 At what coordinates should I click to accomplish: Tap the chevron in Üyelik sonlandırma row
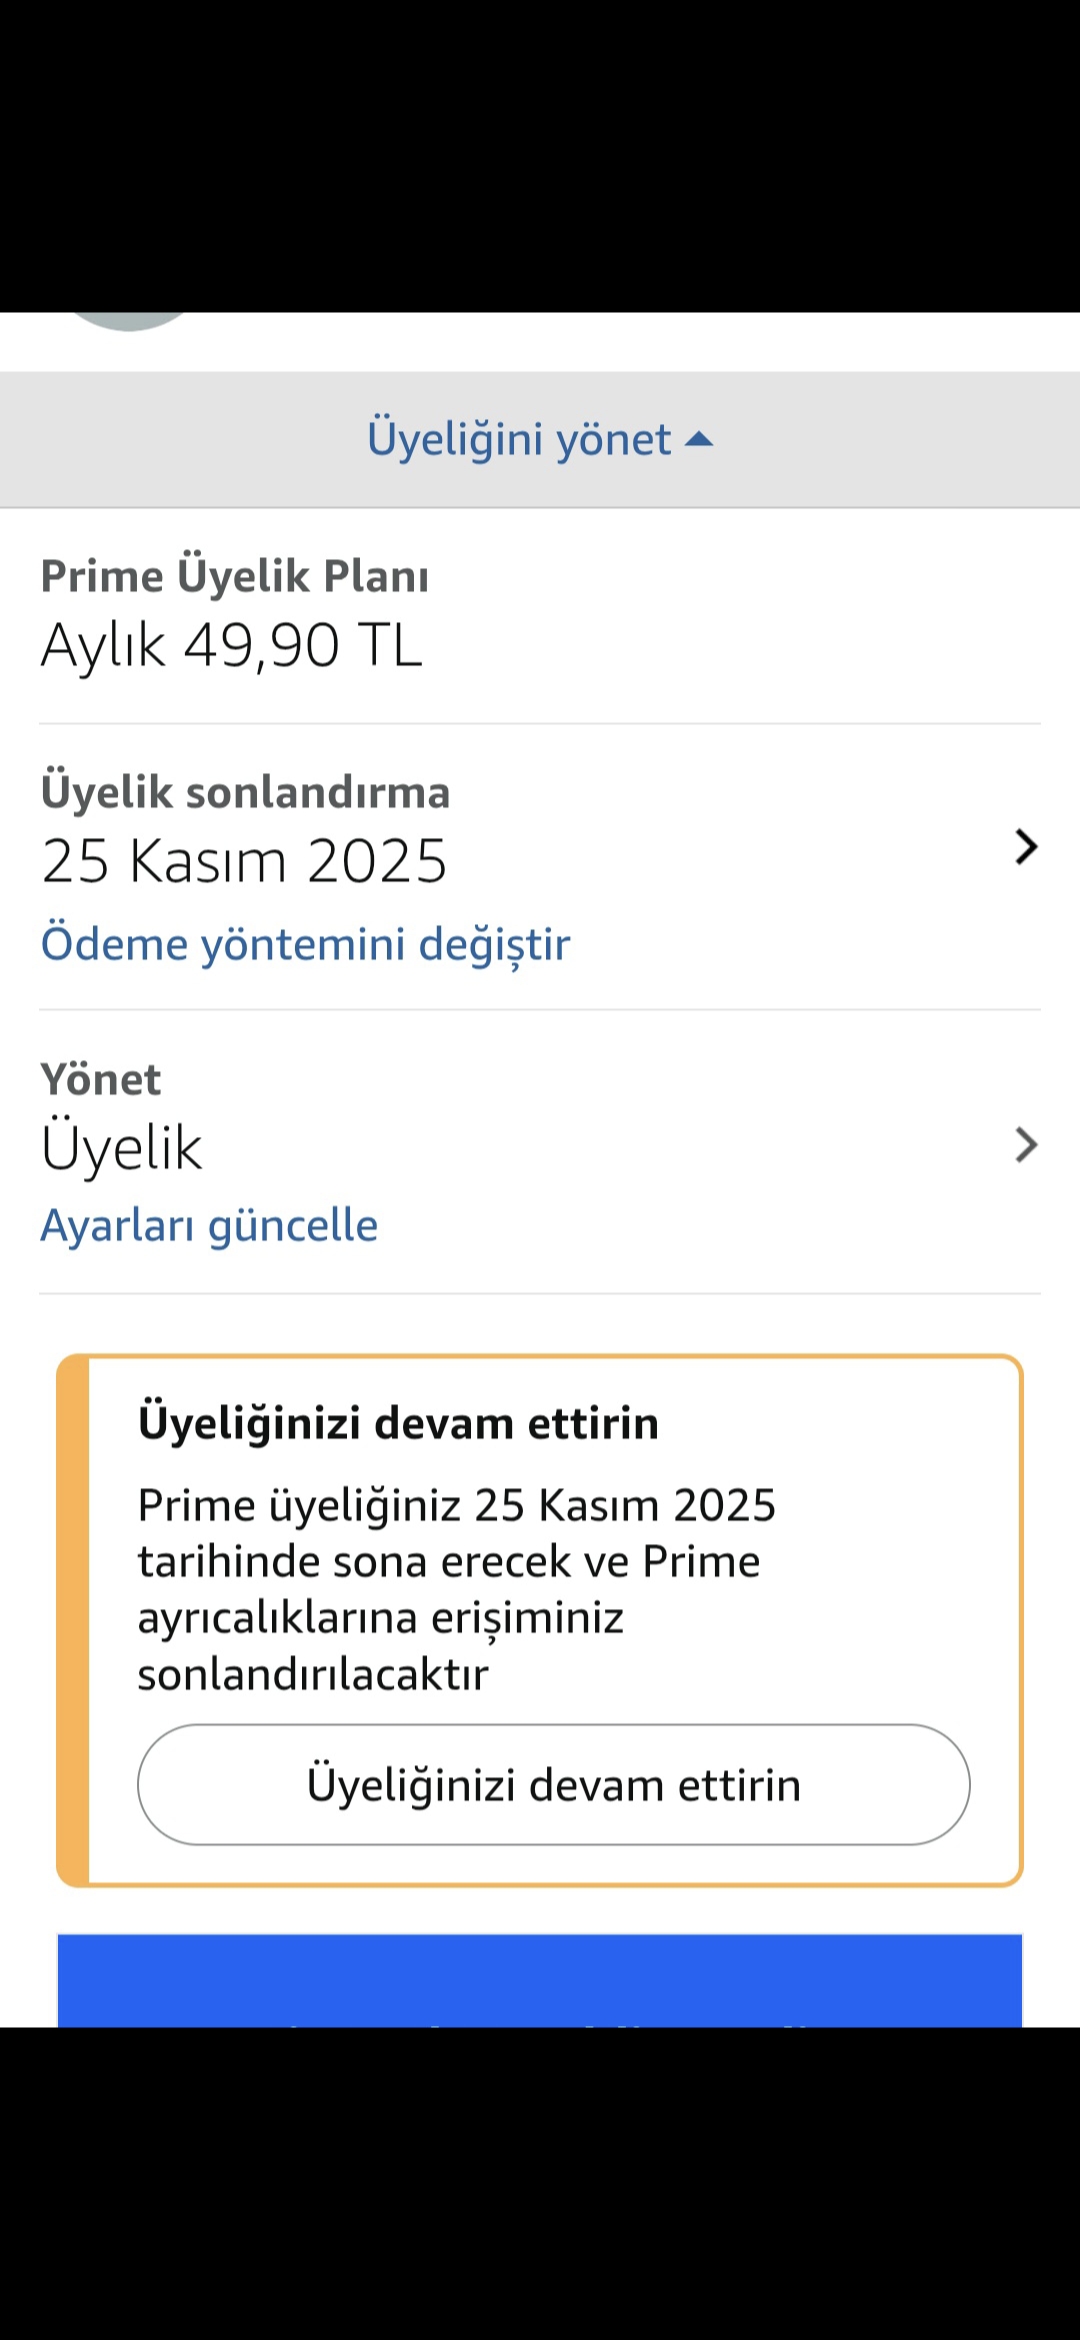1026,847
